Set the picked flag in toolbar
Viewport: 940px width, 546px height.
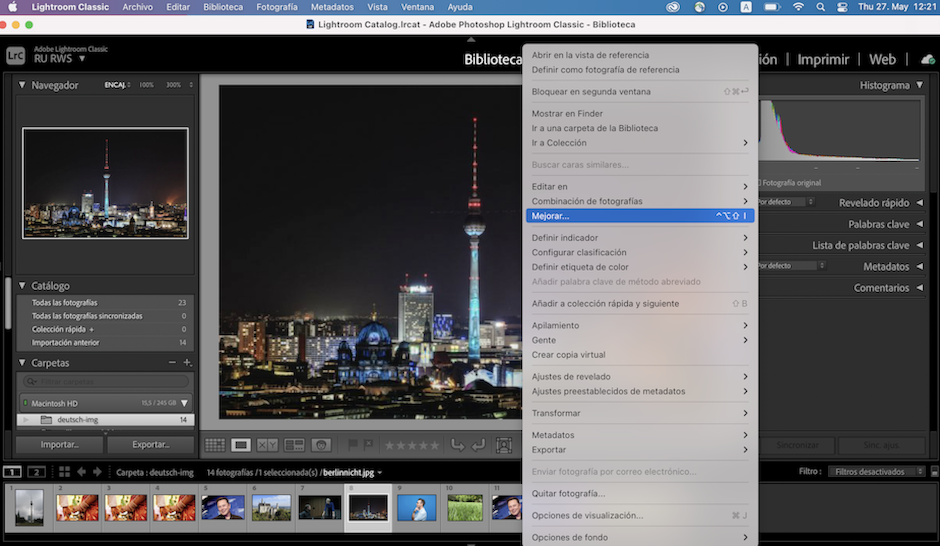353,445
